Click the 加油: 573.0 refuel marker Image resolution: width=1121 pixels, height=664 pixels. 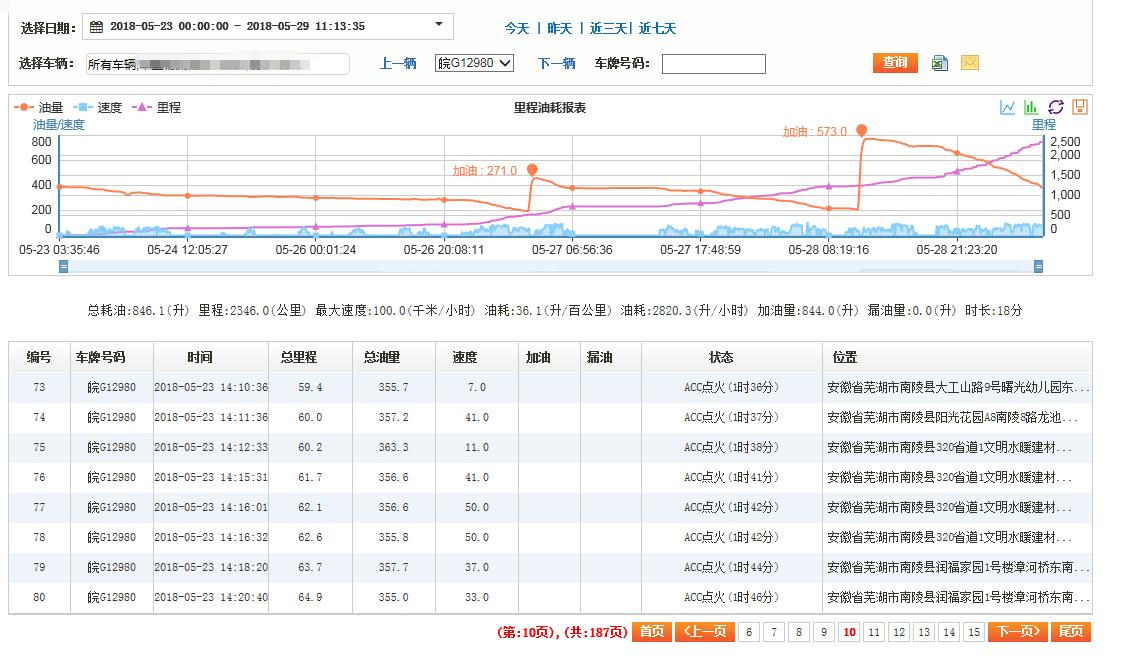(862, 130)
